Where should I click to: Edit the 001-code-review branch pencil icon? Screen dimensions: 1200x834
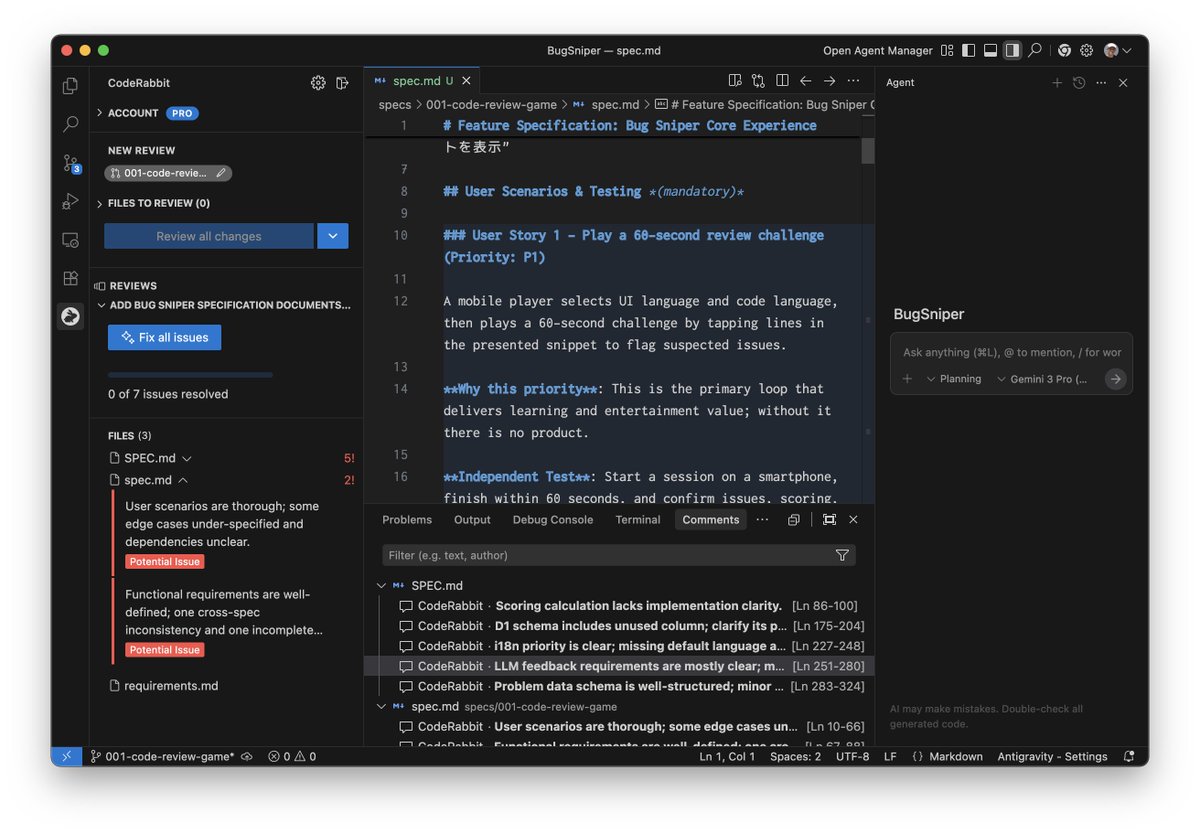point(220,173)
